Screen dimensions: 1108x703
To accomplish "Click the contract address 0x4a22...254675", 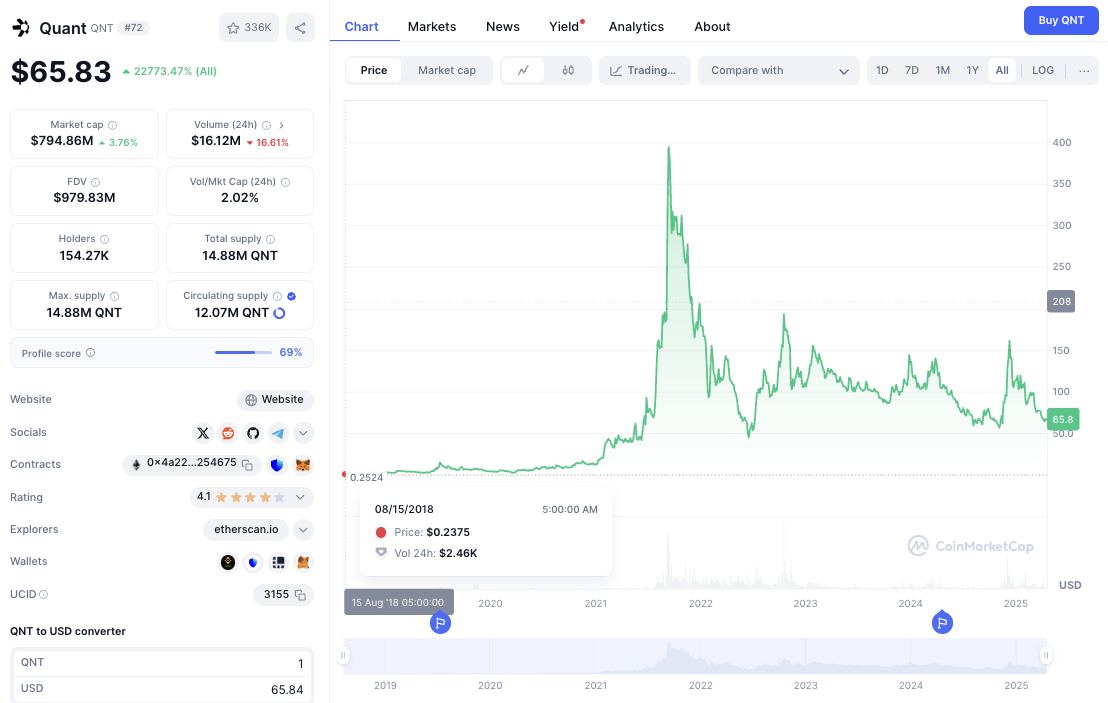I will (x=191, y=463).
